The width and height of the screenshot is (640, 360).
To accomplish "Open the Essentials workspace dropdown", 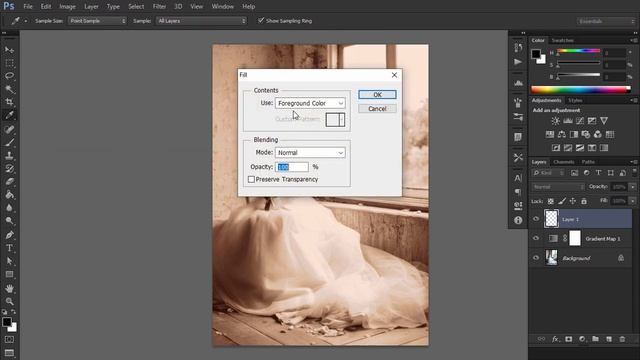I will point(606,21).
